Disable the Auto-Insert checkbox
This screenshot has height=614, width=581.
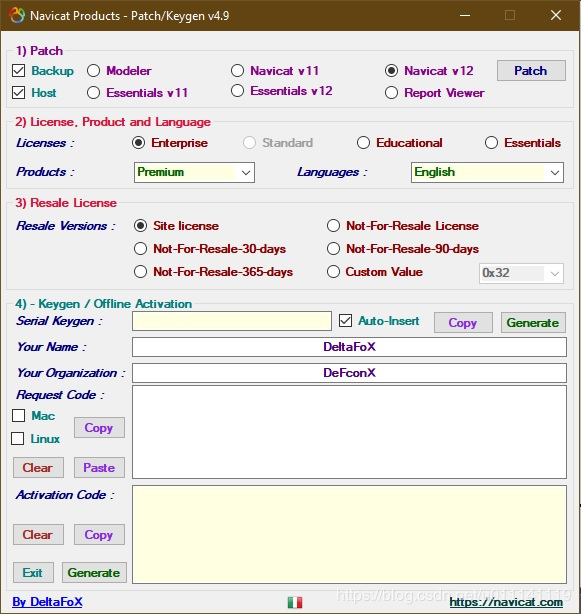click(345, 321)
